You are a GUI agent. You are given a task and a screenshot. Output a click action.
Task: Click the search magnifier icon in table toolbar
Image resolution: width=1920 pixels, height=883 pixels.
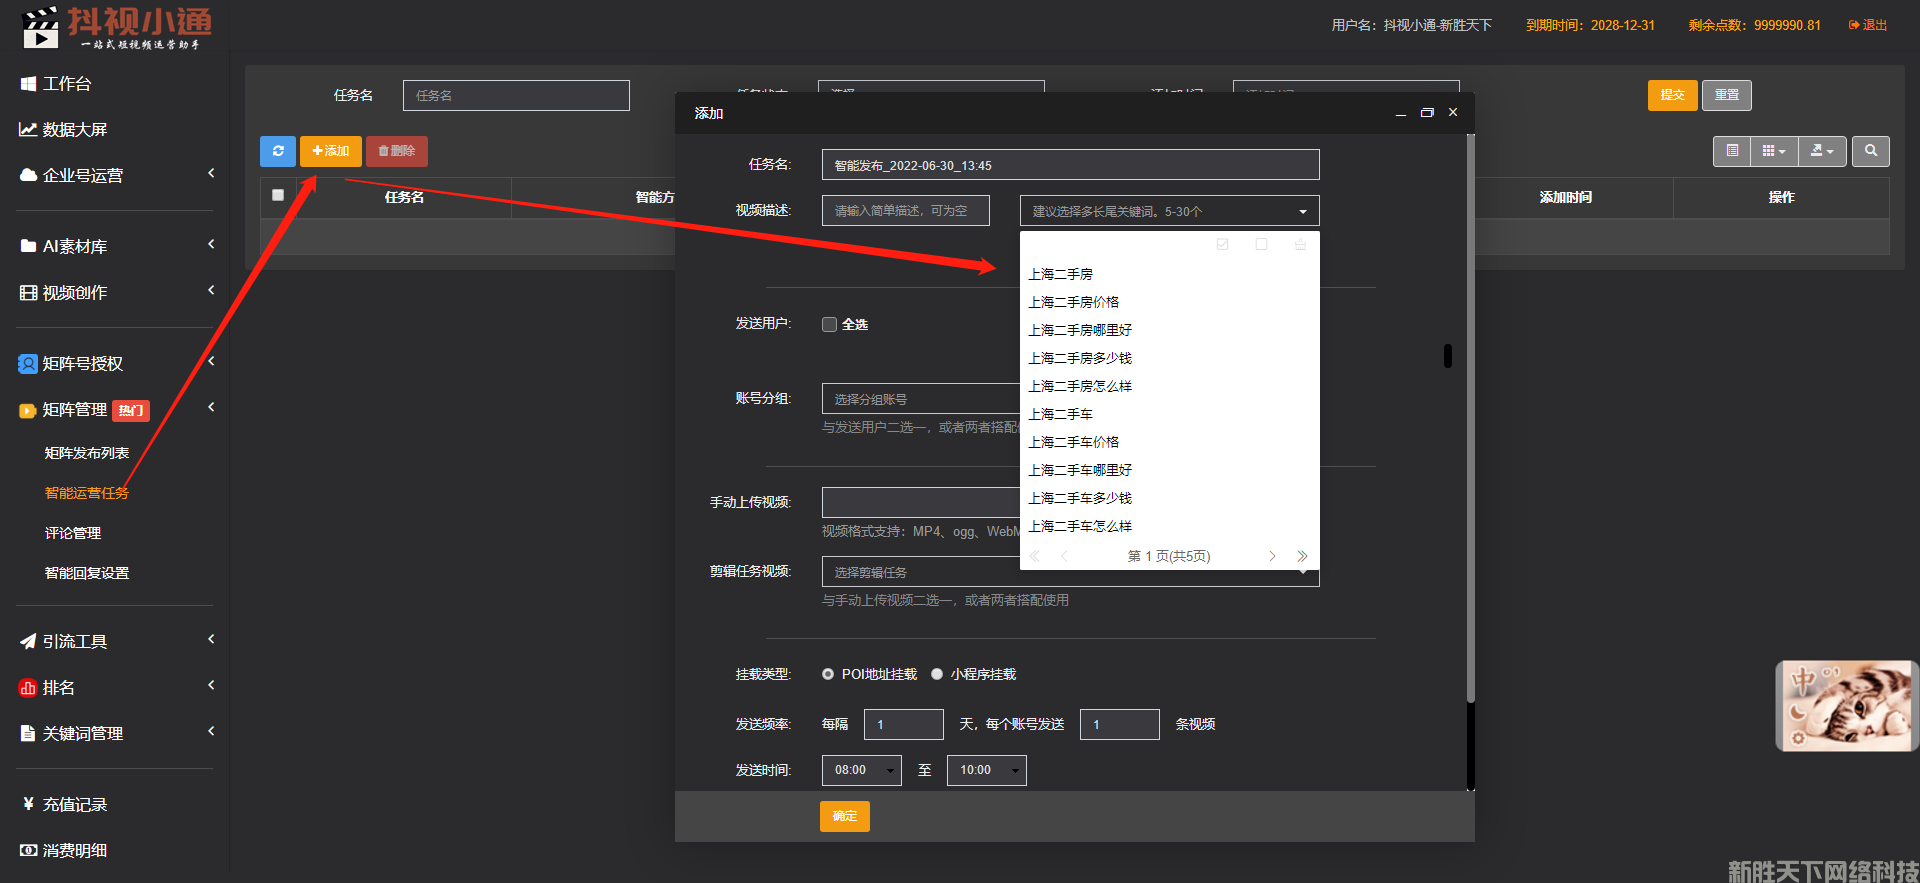pos(1870,151)
